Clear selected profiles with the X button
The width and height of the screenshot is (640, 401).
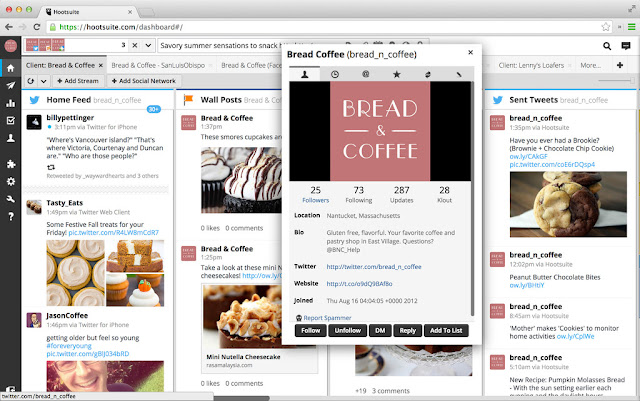coord(135,45)
